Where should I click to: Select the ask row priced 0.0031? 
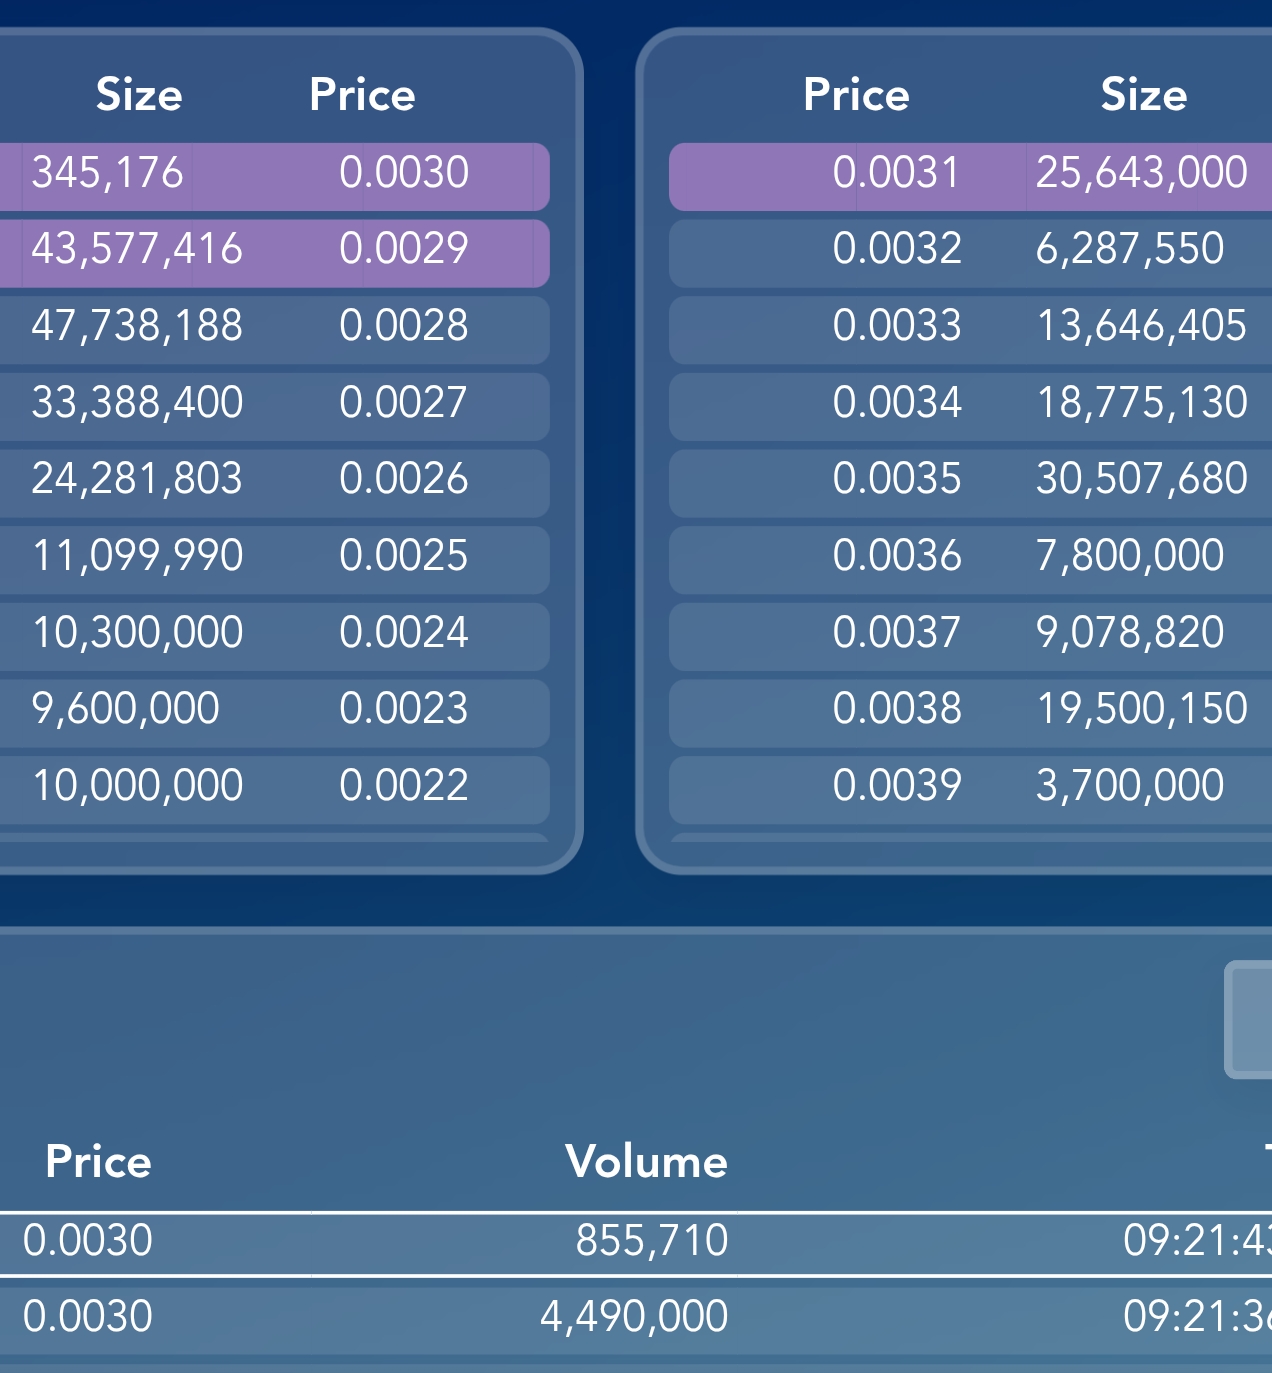click(x=970, y=177)
